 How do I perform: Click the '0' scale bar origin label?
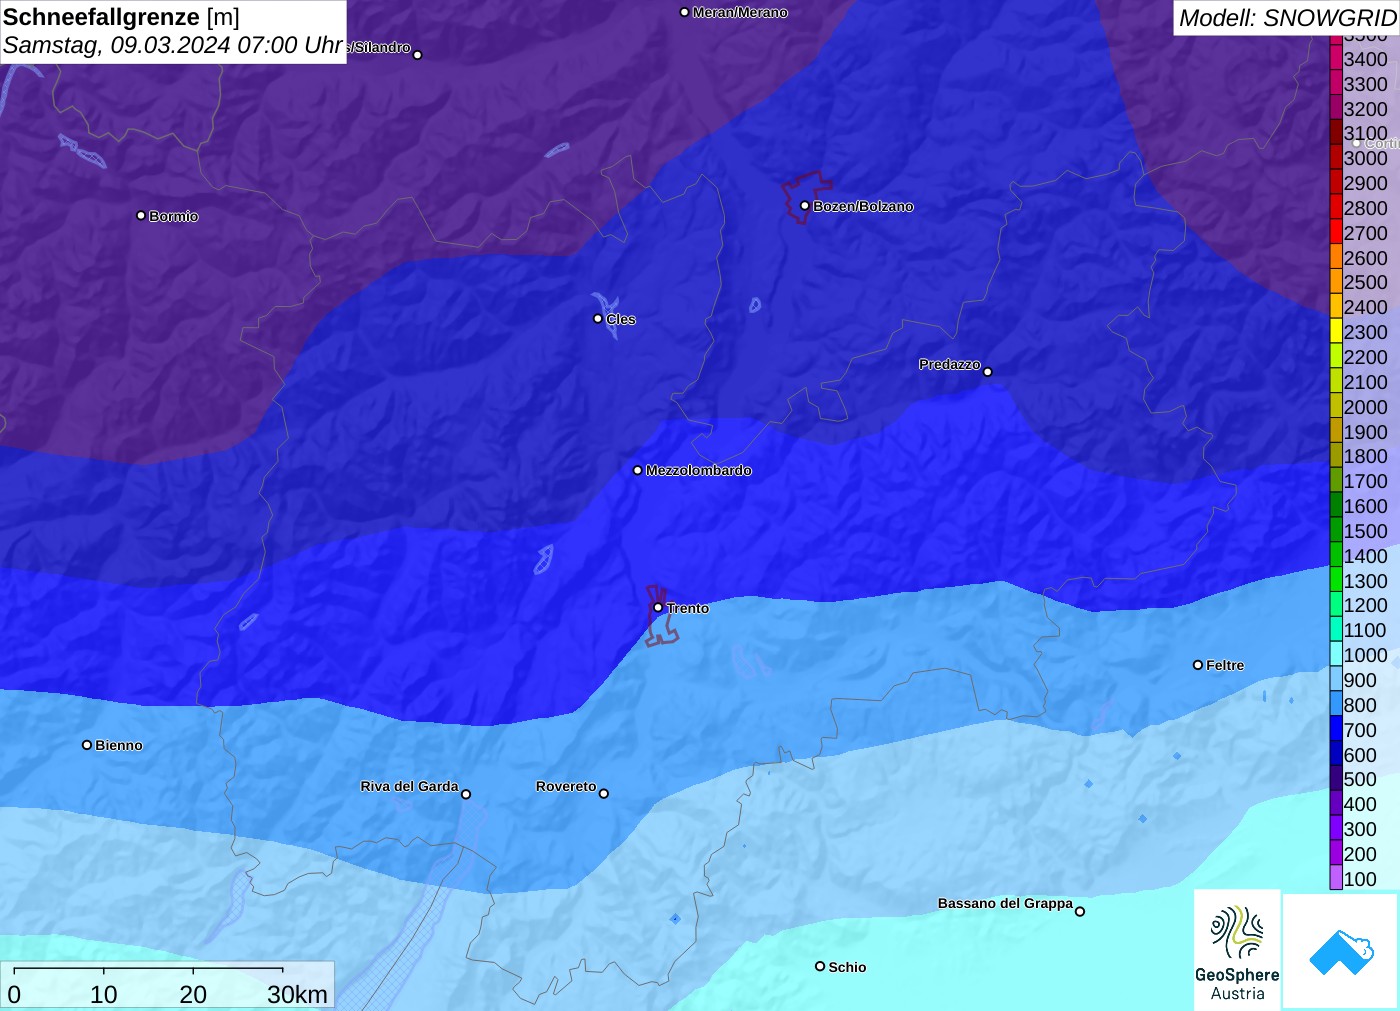click(14, 994)
